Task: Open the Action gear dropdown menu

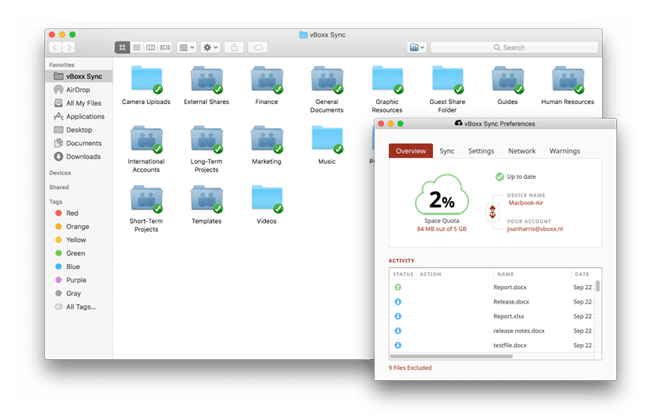Action: click(211, 47)
